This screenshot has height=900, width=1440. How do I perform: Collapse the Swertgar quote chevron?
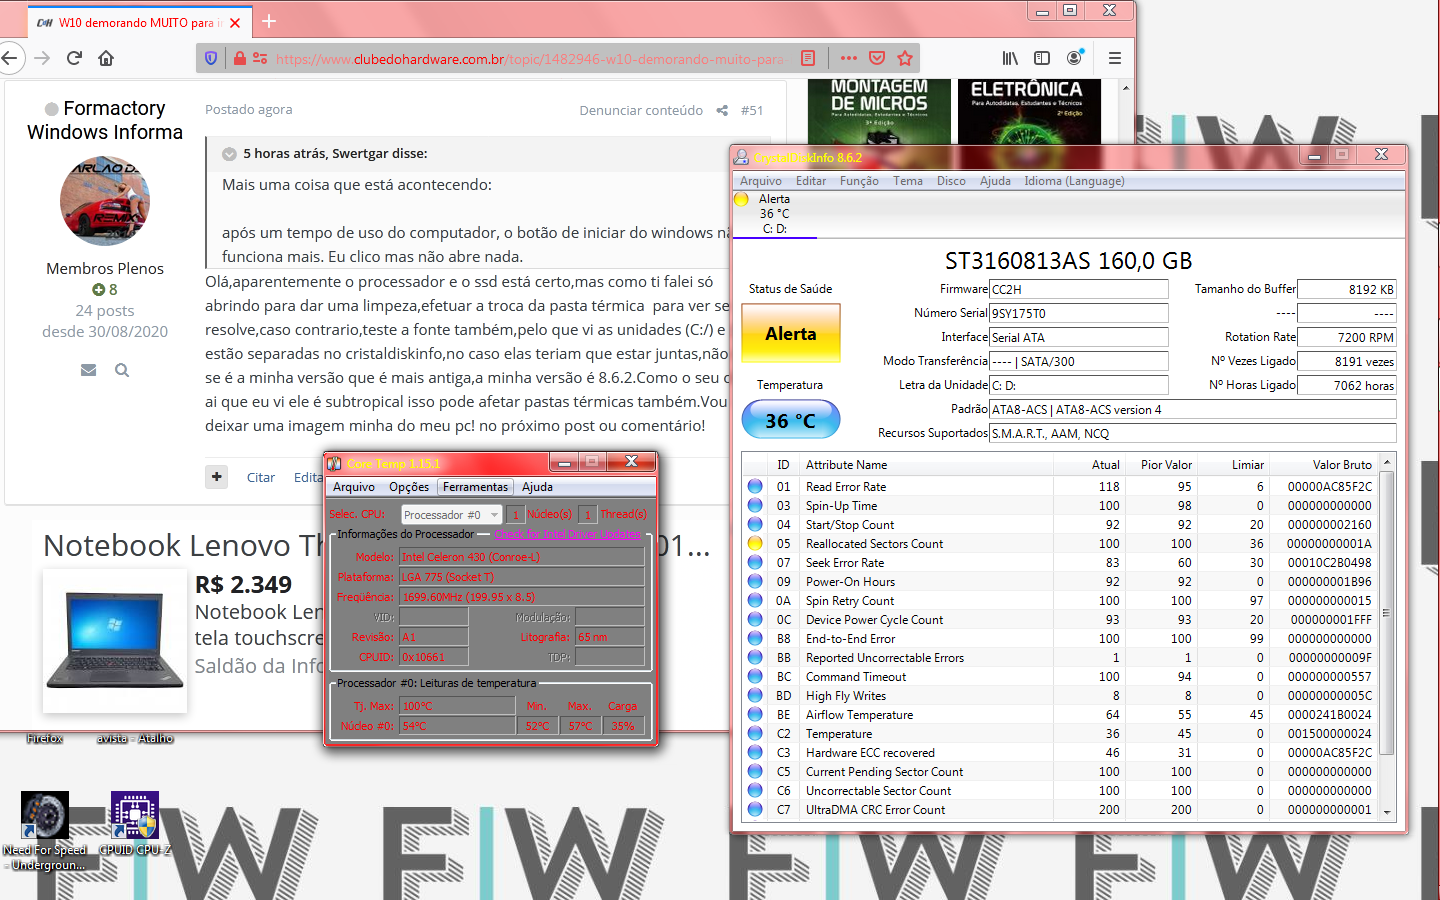(x=229, y=154)
